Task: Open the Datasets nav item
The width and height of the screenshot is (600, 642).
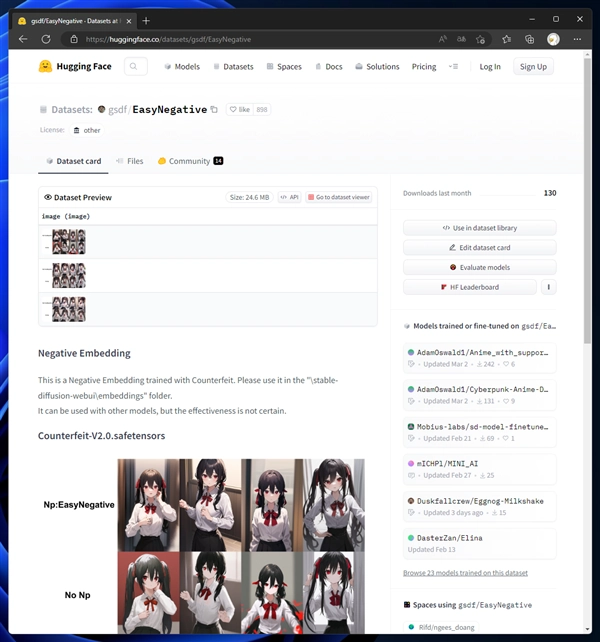Action: (x=233, y=66)
